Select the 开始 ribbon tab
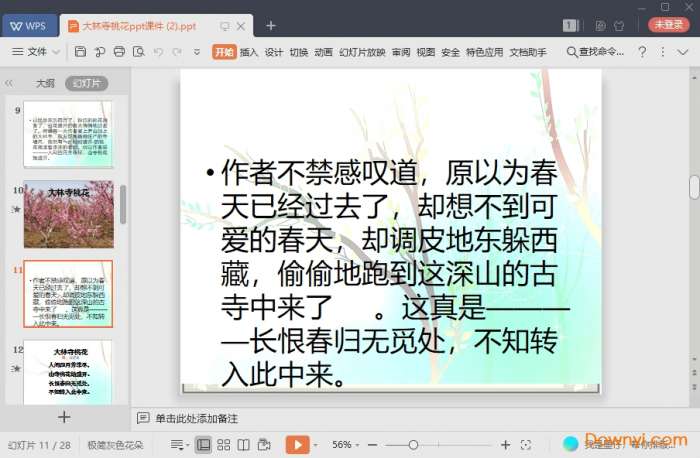 (x=224, y=52)
